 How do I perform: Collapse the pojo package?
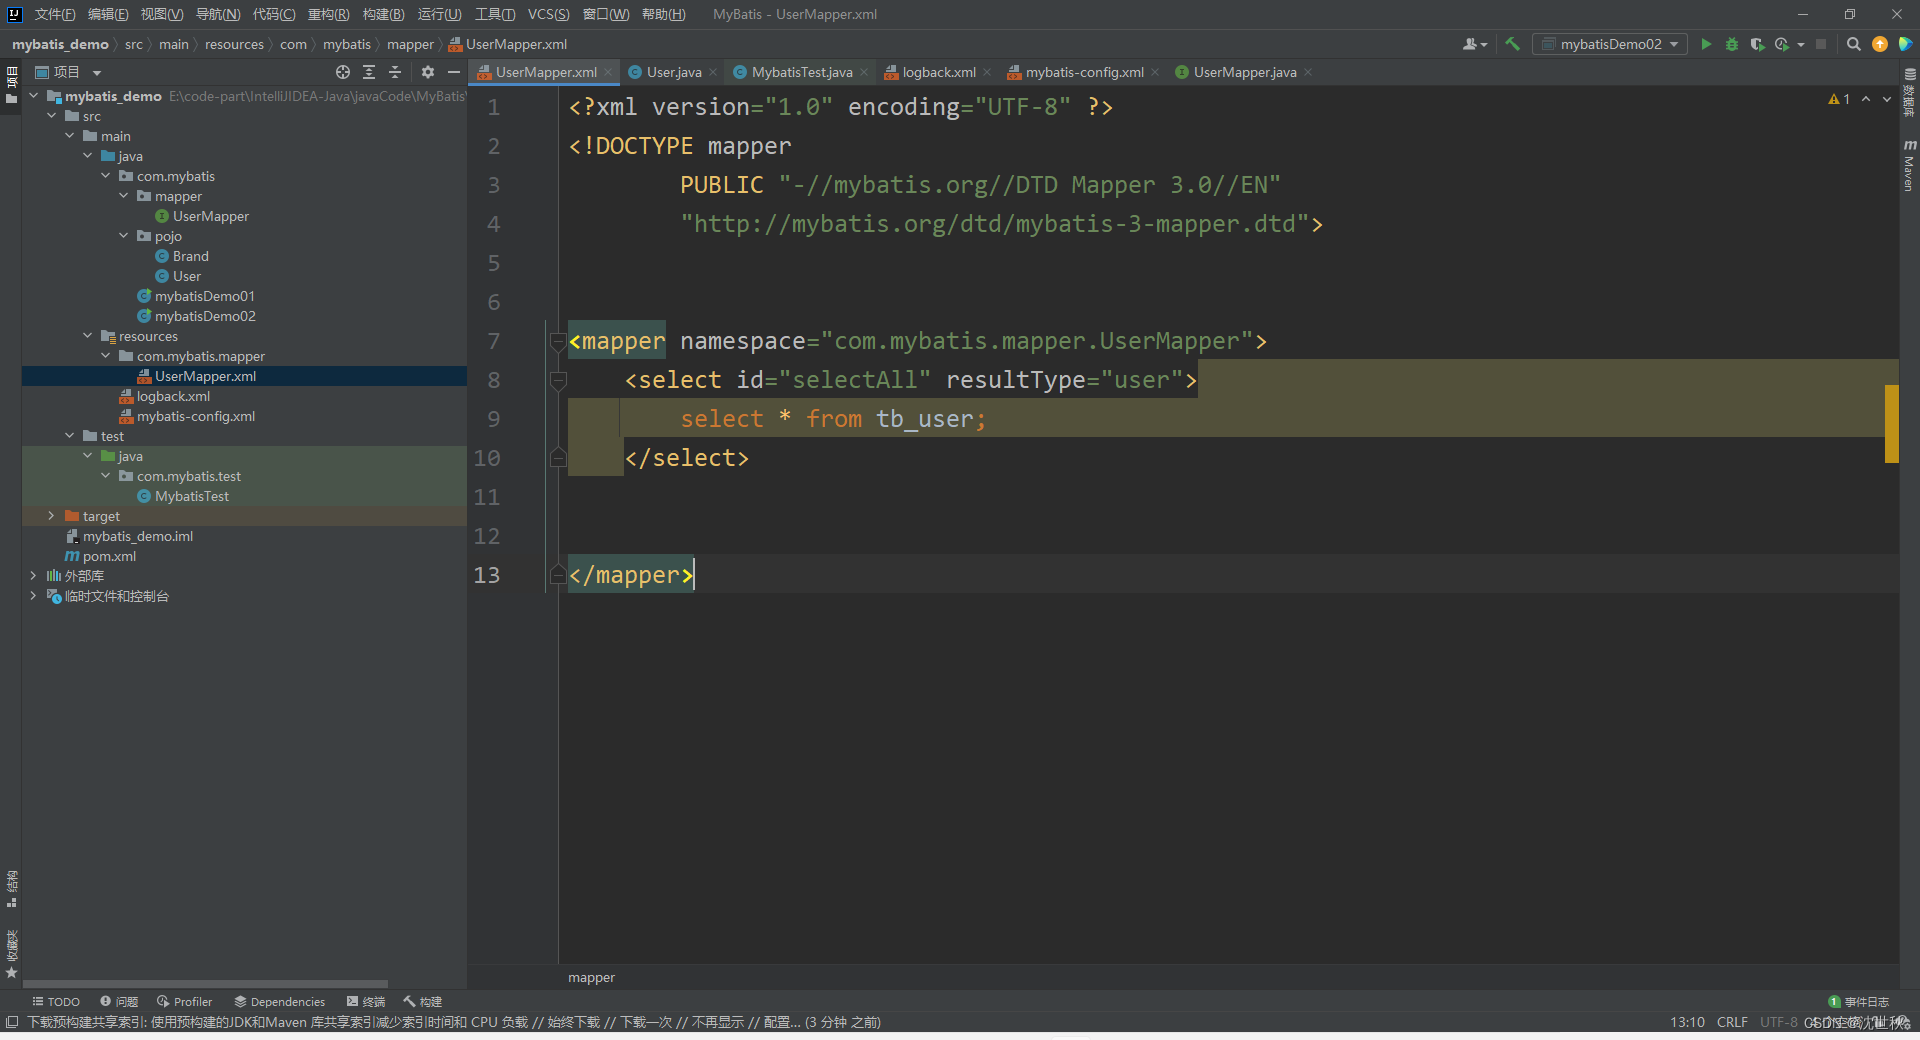[123, 236]
